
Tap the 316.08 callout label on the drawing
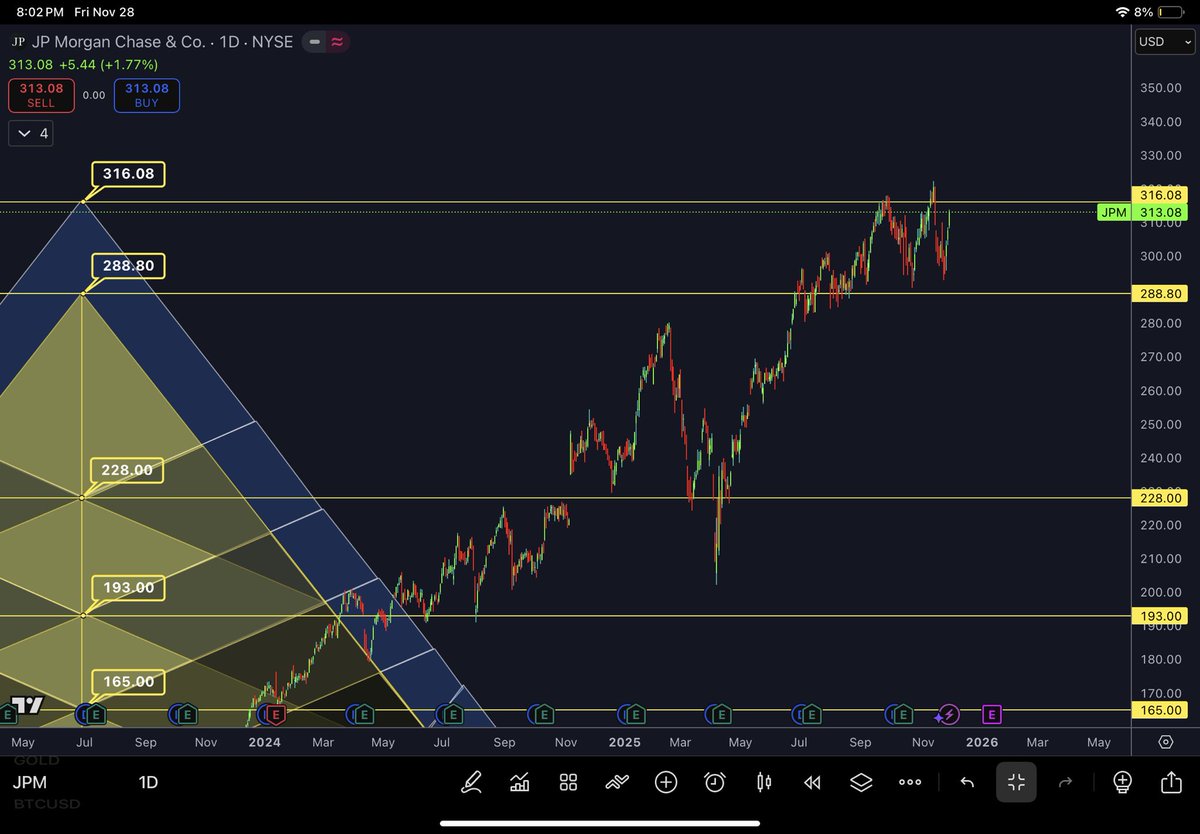(x=128, y=174)
